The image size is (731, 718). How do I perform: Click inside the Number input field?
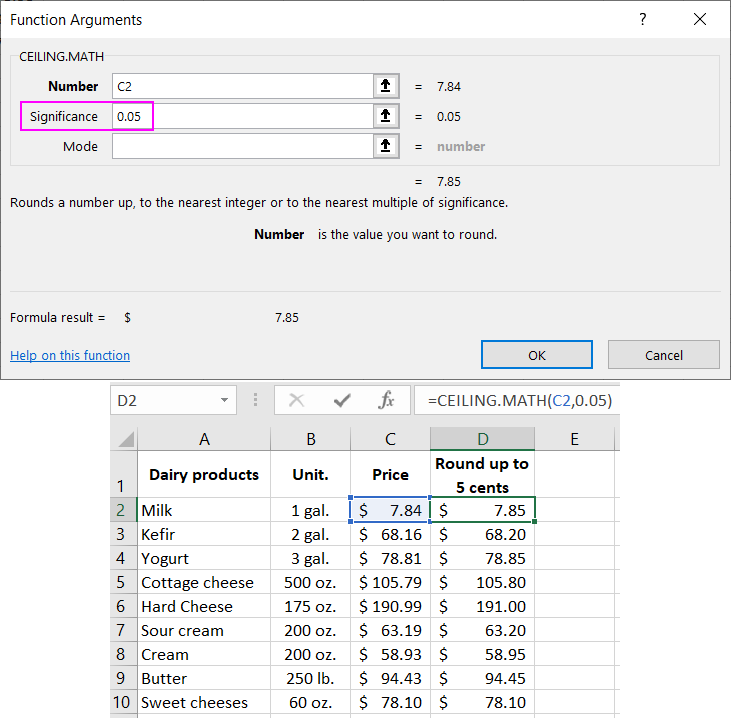pos(240,87)
